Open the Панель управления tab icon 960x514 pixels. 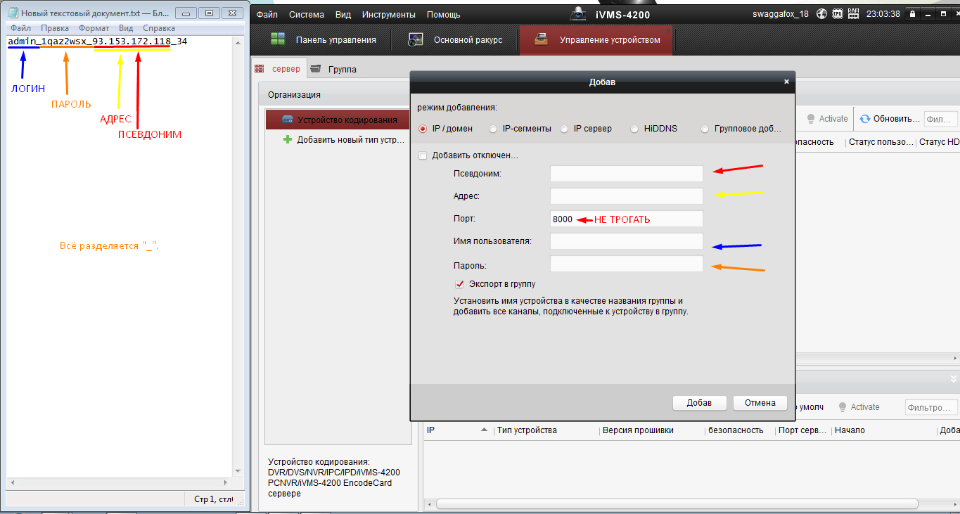point(278,40)
